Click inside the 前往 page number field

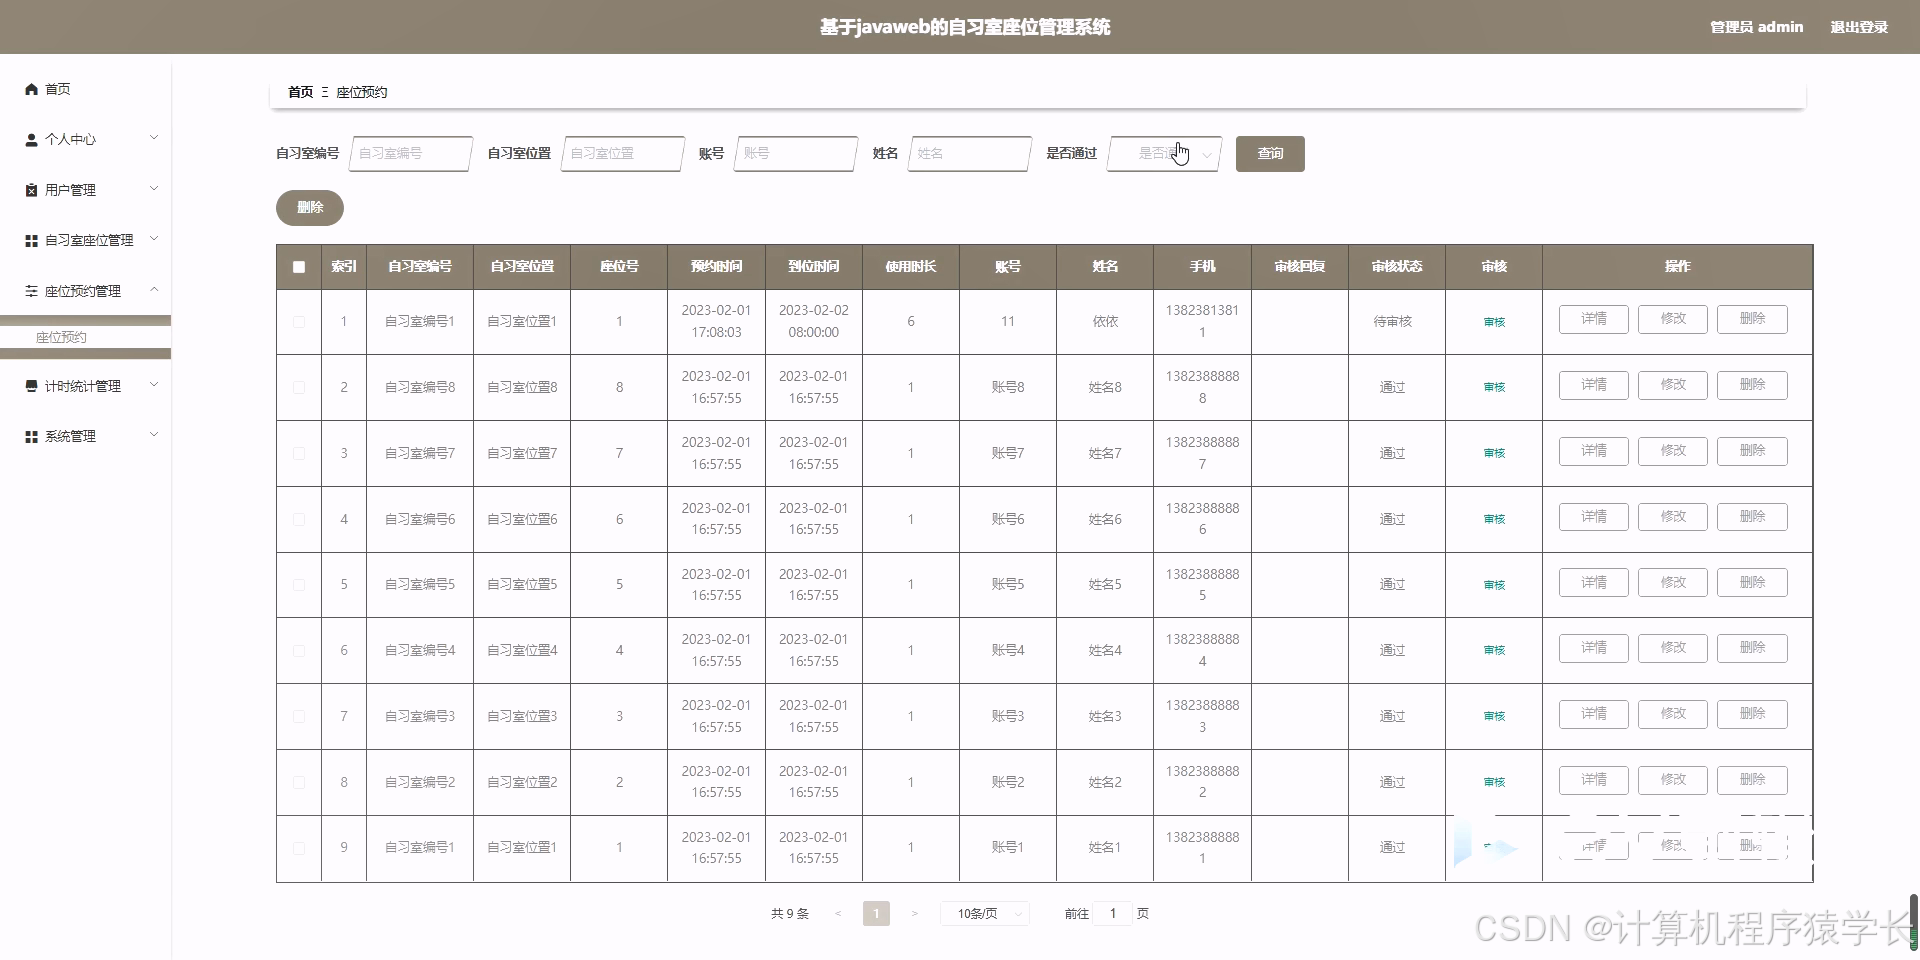coord(1113,913)
